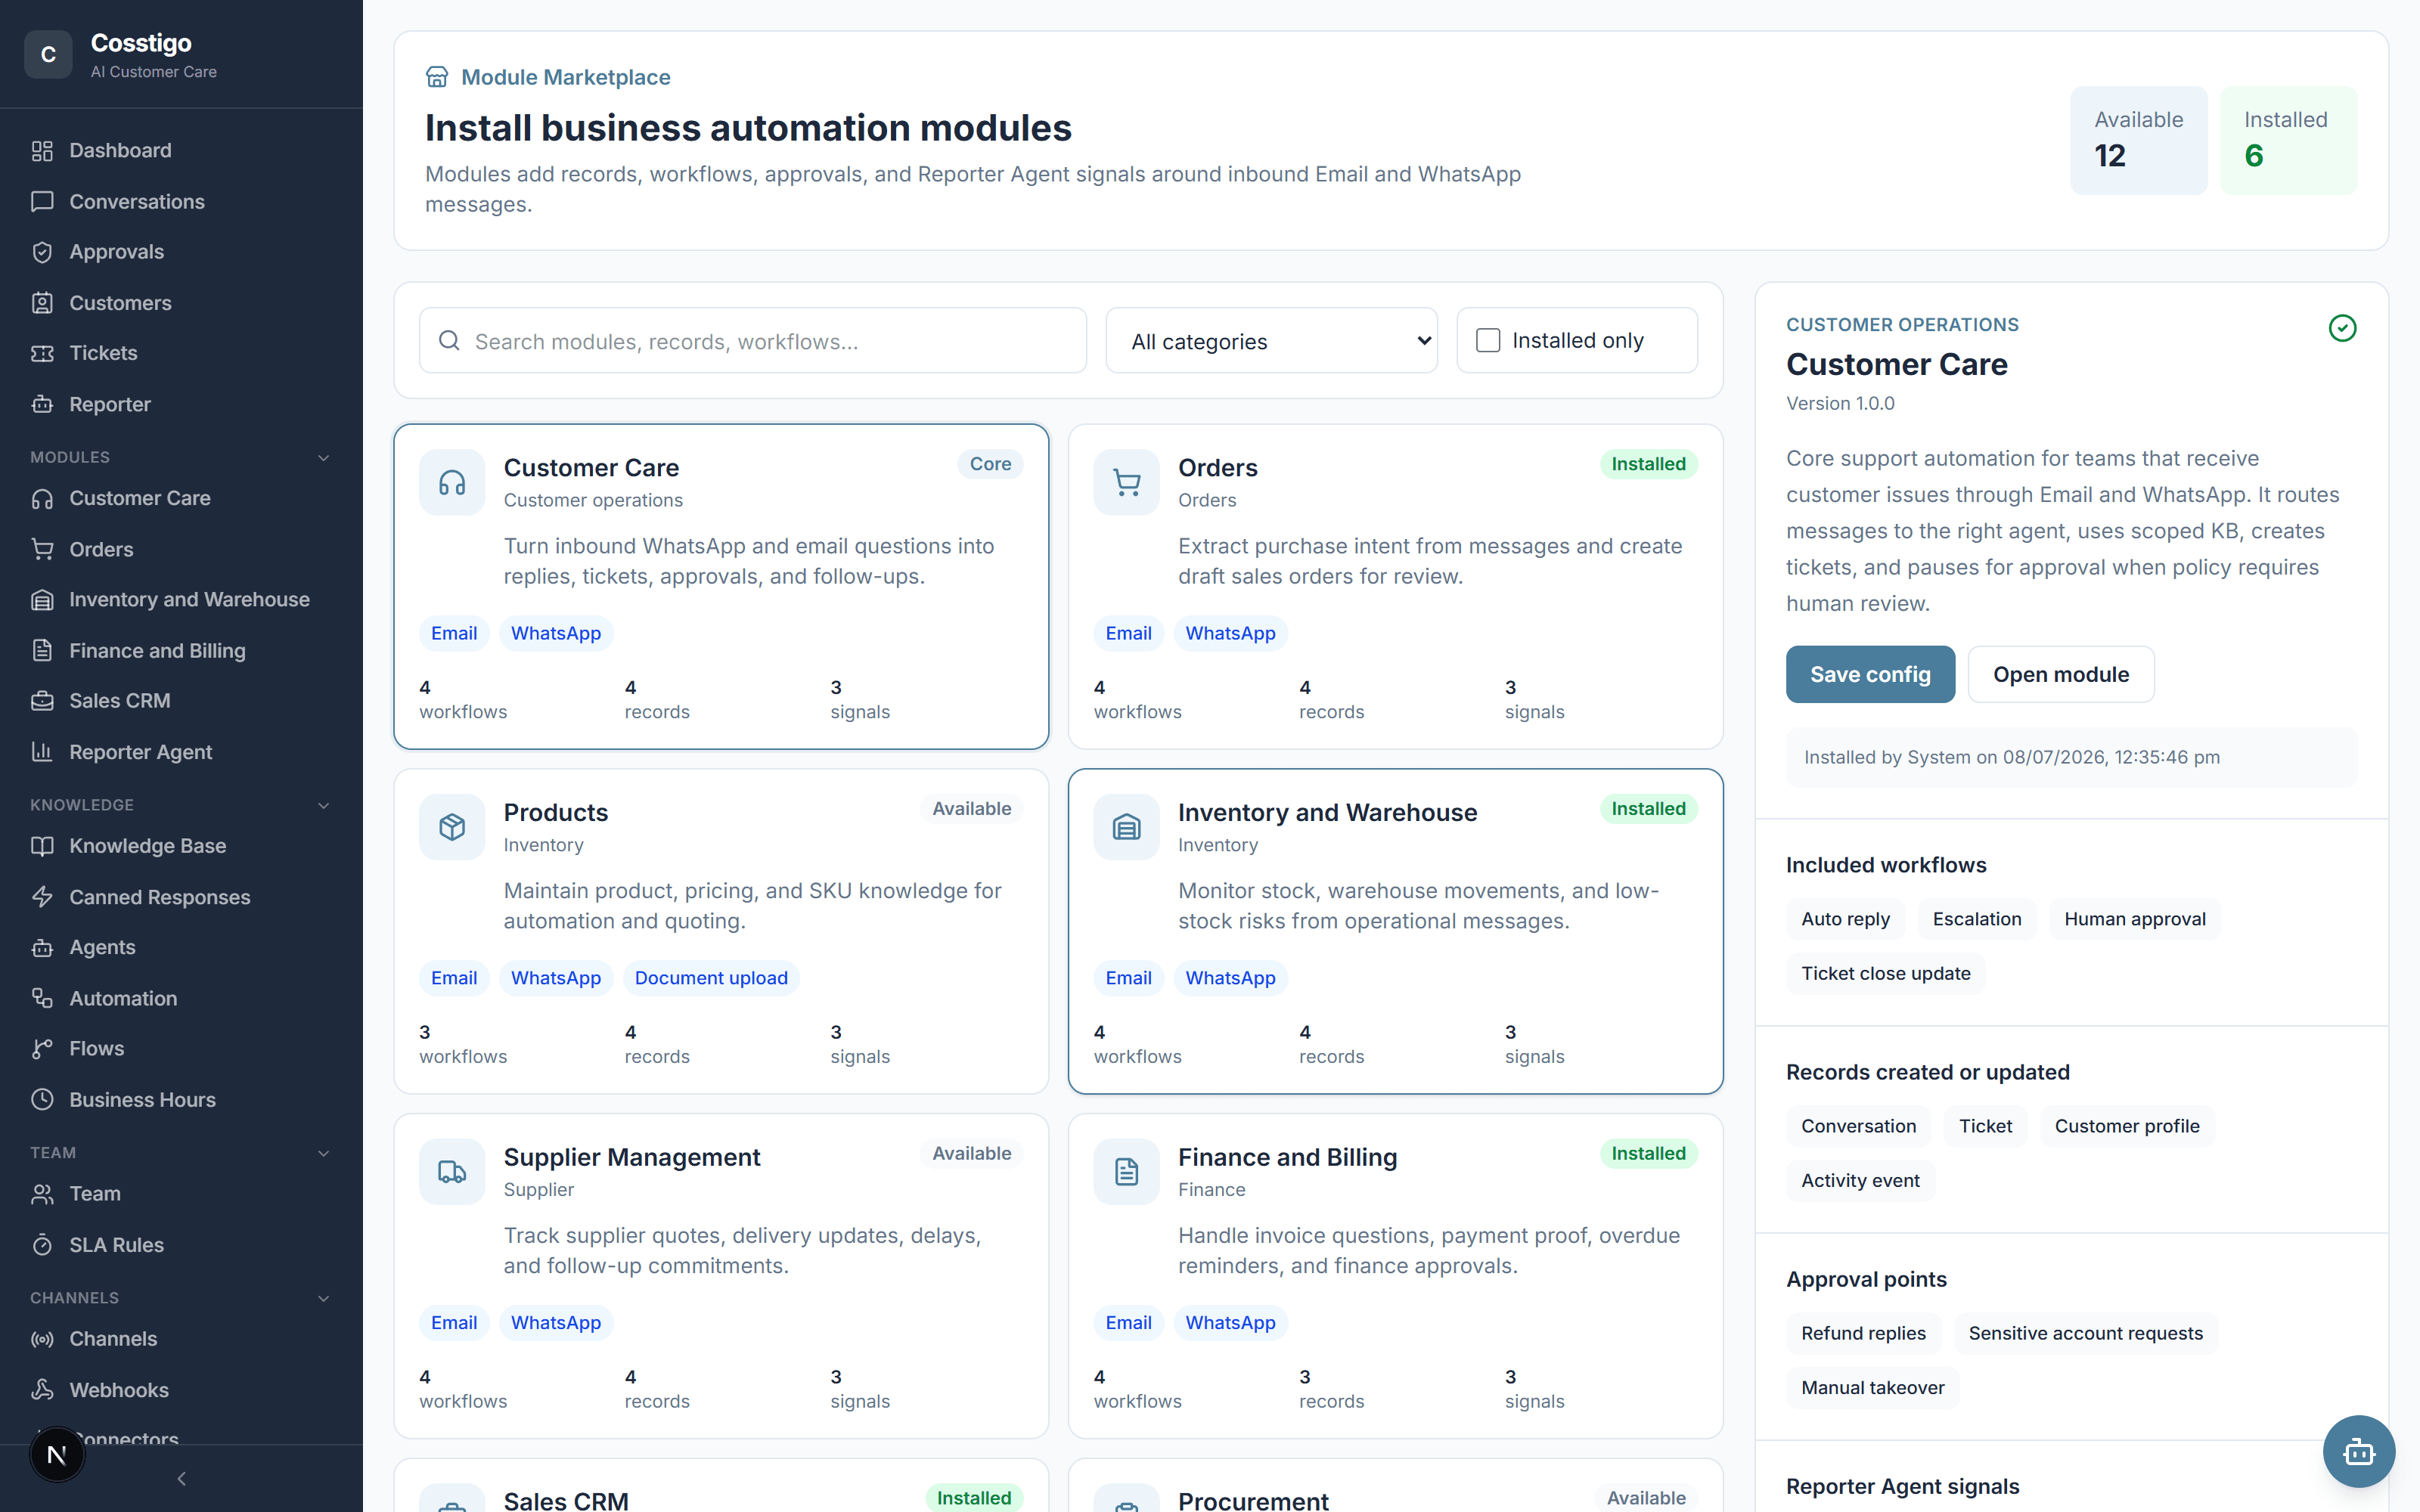Collapse the KNOWLEDGE sidebar section
The height and width of the screenshot is (1512, 2420).
tap(323, 805)
